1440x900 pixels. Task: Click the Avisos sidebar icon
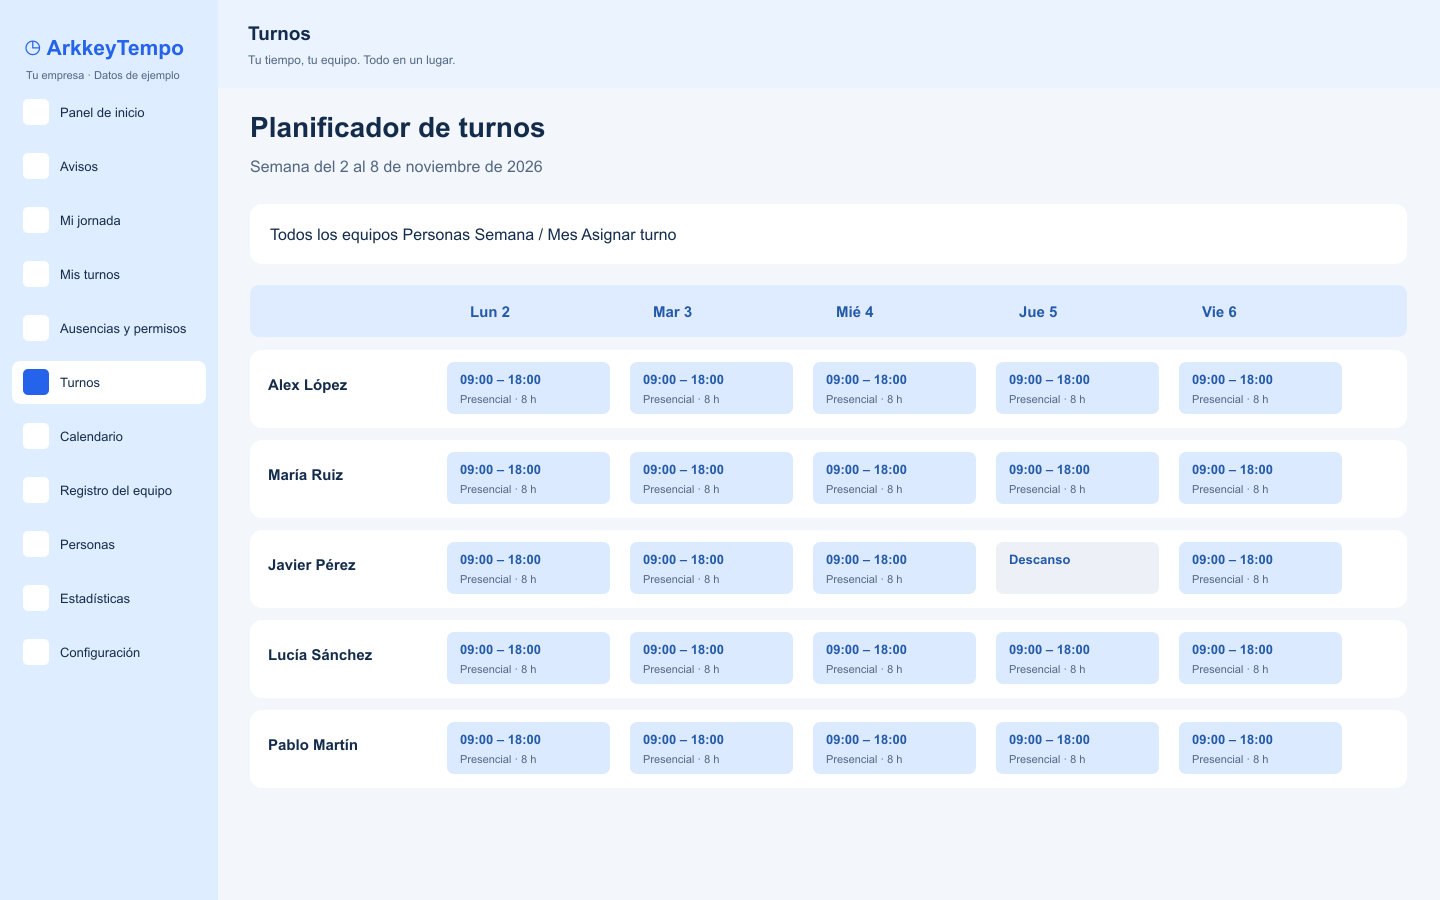(36, 166)
